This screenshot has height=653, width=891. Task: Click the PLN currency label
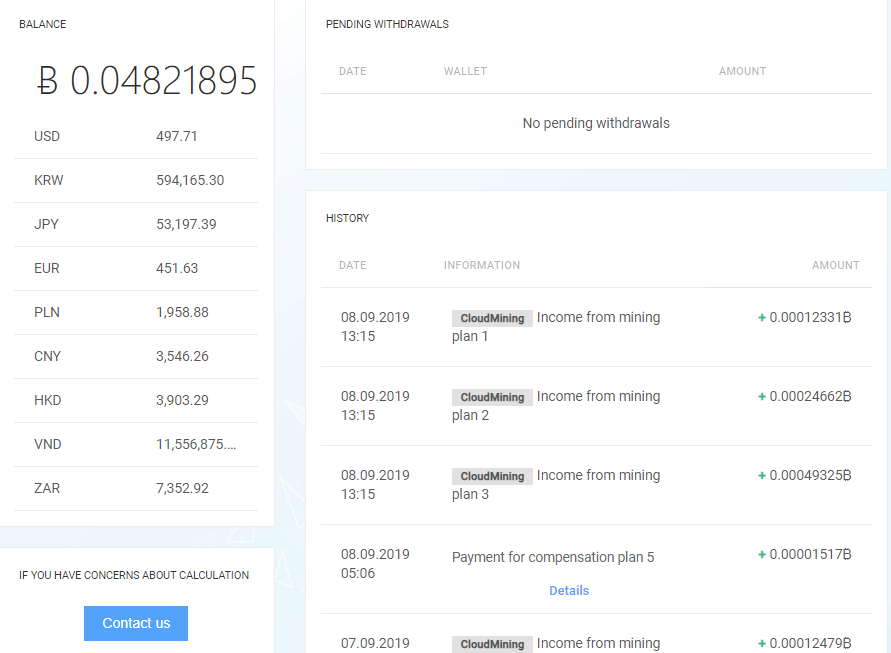(47, 312)
